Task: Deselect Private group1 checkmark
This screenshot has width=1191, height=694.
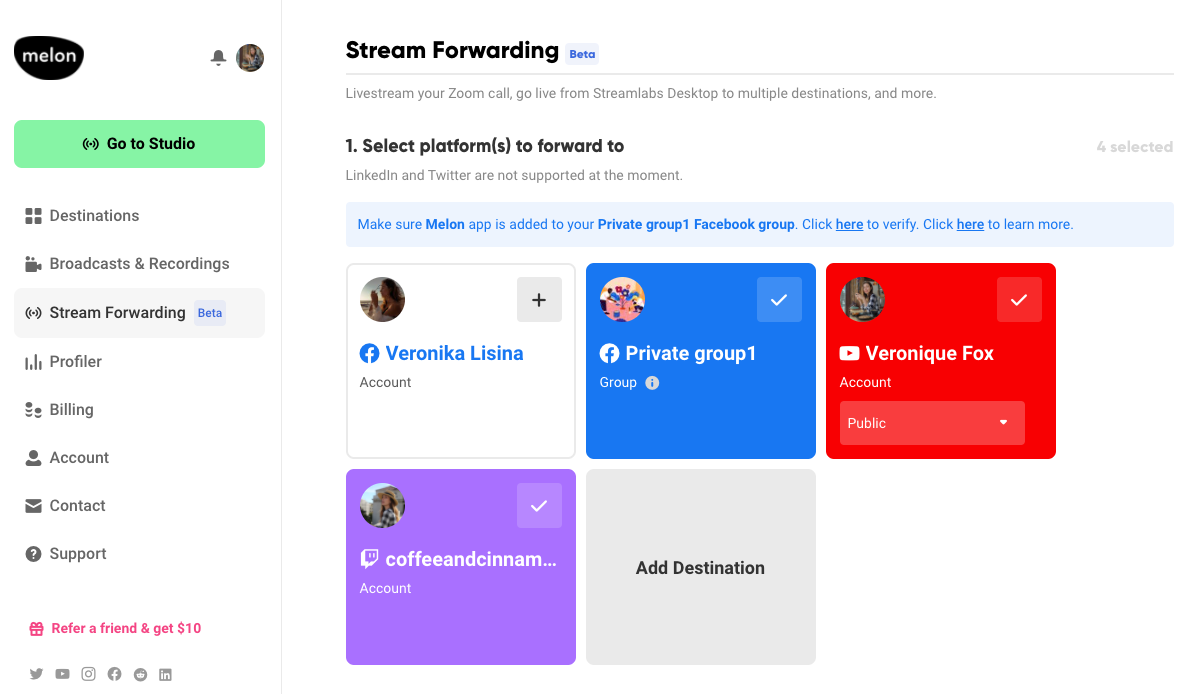Action: tap(779, 300)
